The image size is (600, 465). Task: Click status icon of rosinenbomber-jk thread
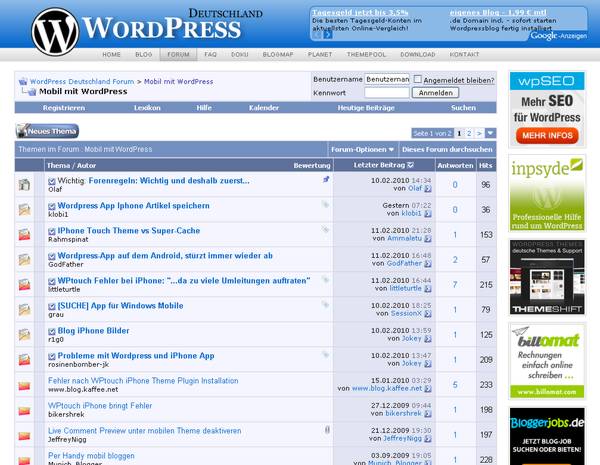[24, 359]
